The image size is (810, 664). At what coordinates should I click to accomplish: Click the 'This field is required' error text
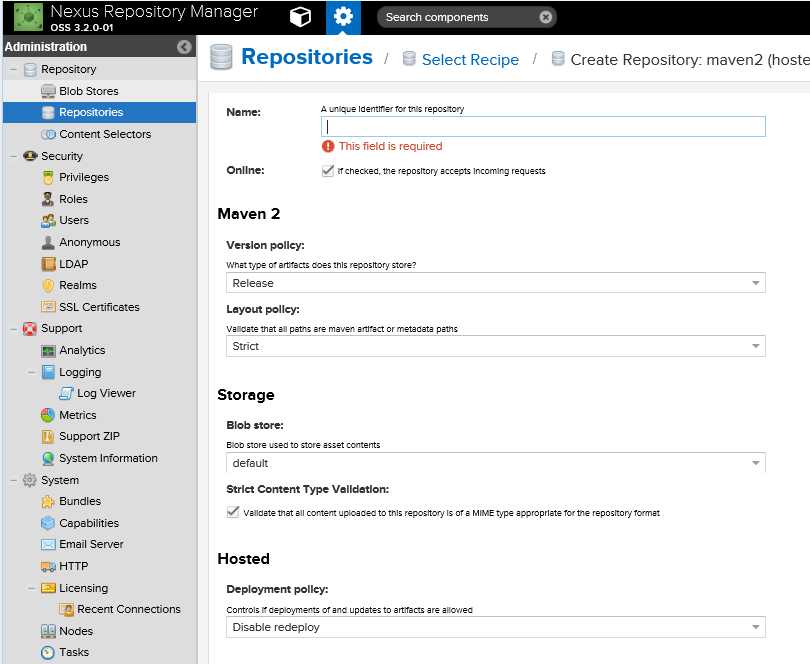[x=391, y=146]
